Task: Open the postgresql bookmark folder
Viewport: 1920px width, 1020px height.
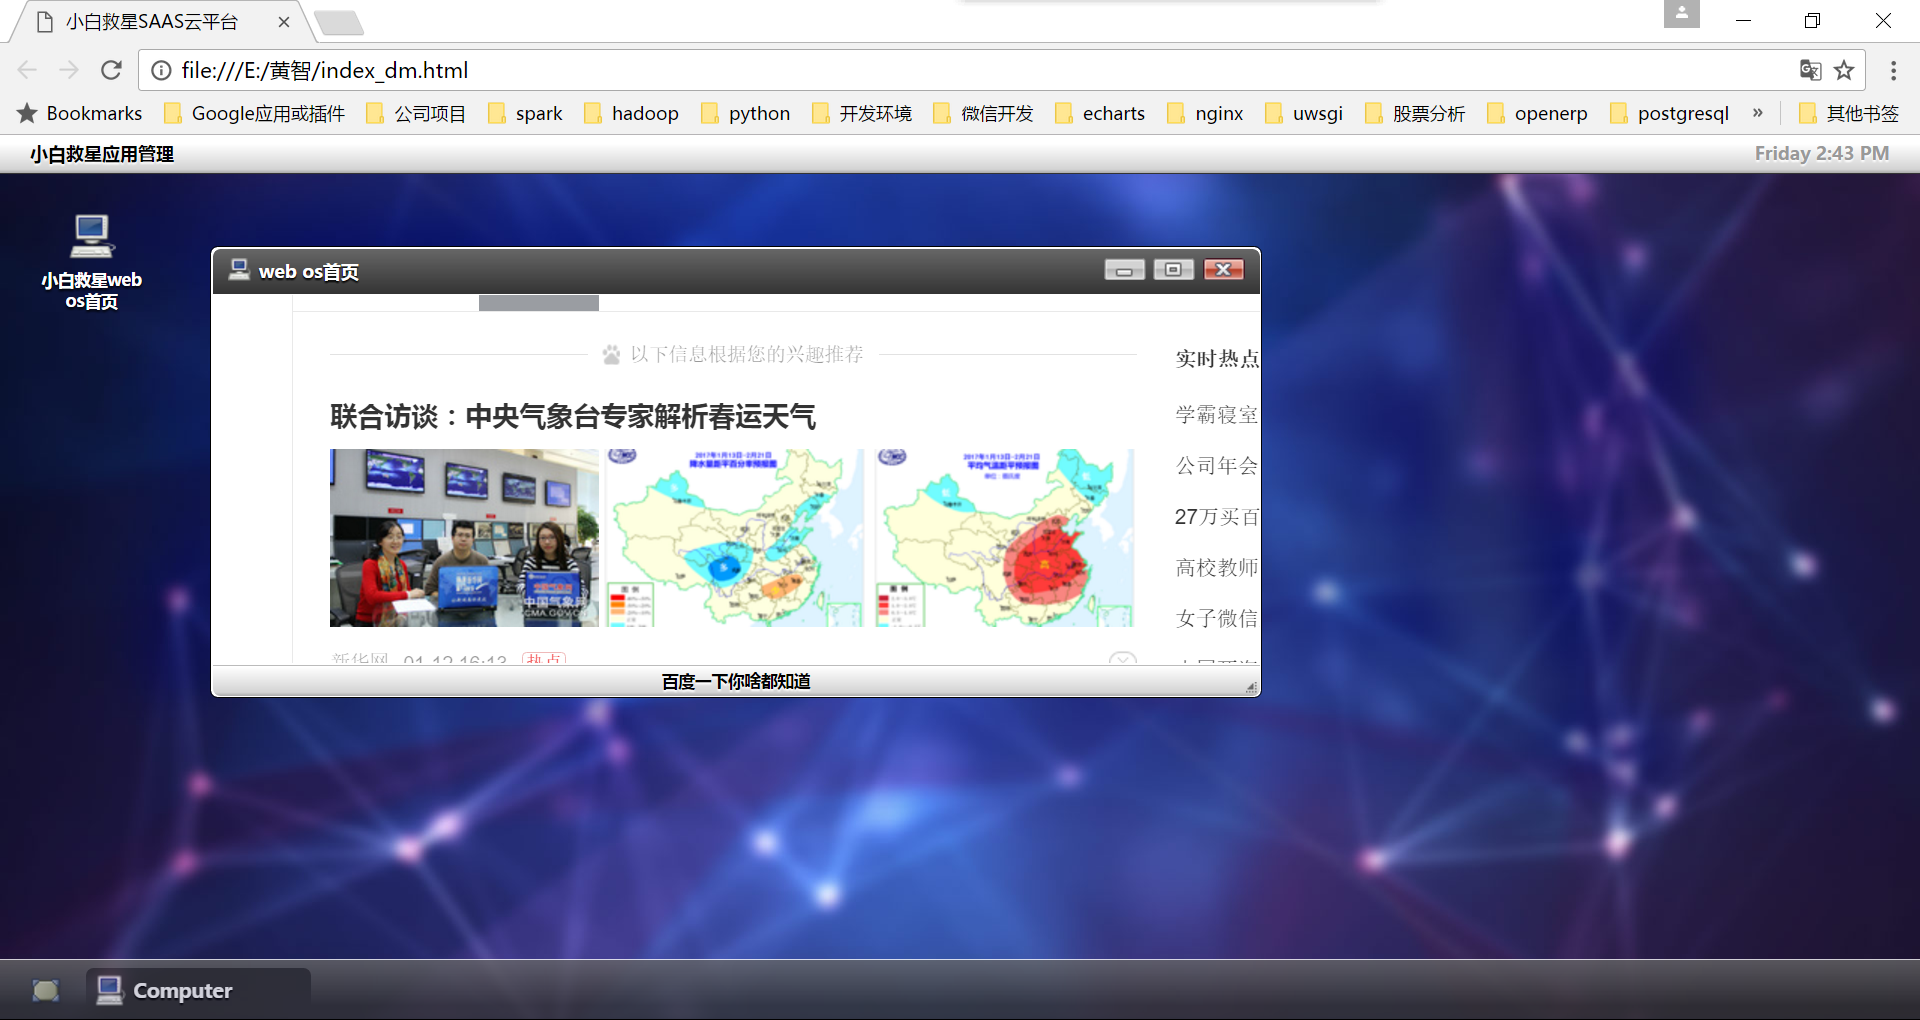Action: coord(1669,114)
